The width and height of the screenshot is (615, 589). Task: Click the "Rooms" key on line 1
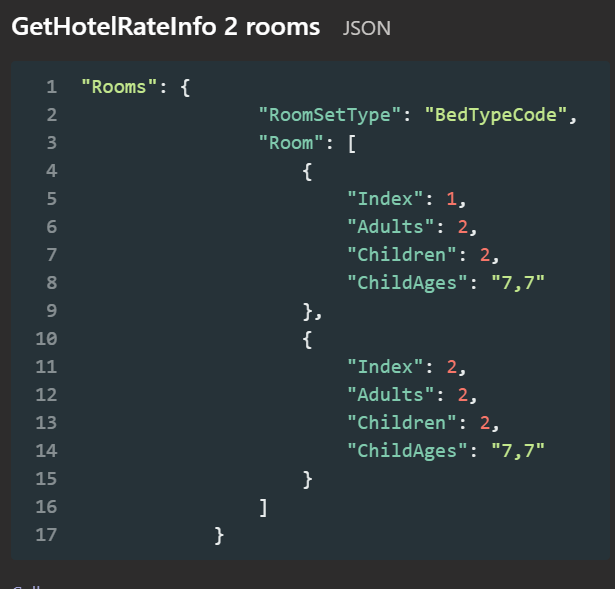point(119,87)
